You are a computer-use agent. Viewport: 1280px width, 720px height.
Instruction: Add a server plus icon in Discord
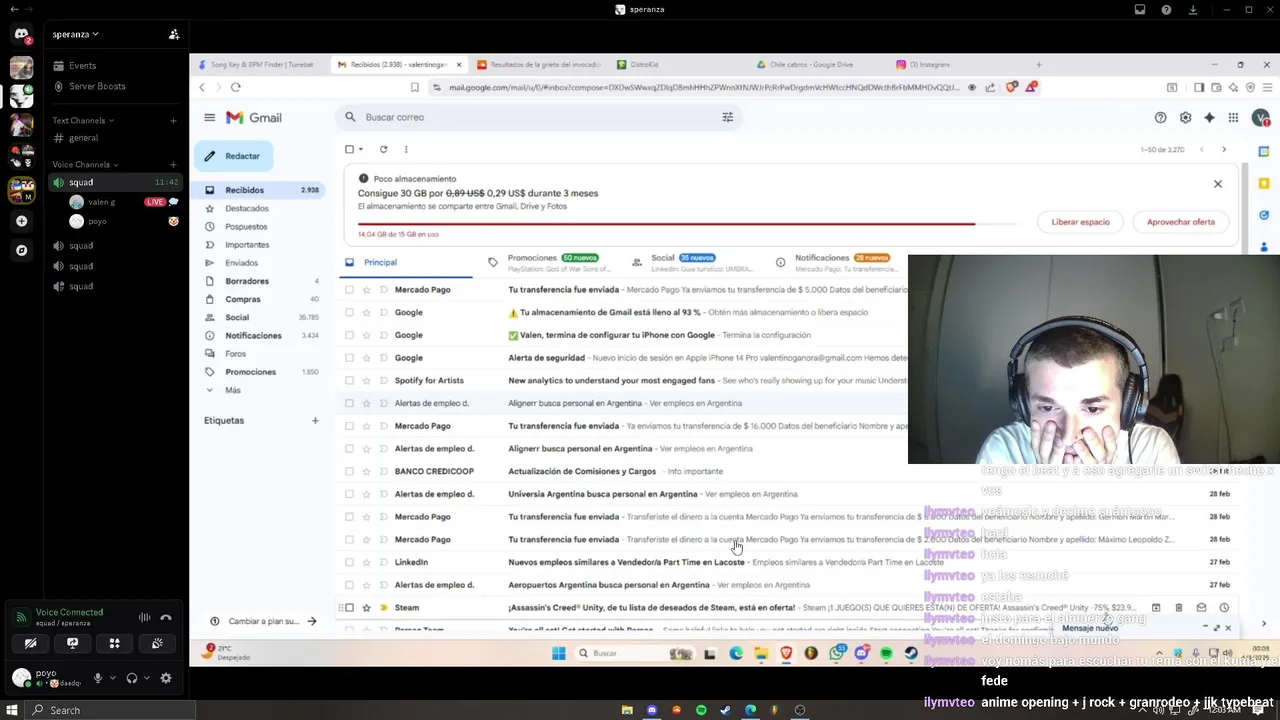pos(21,220)
